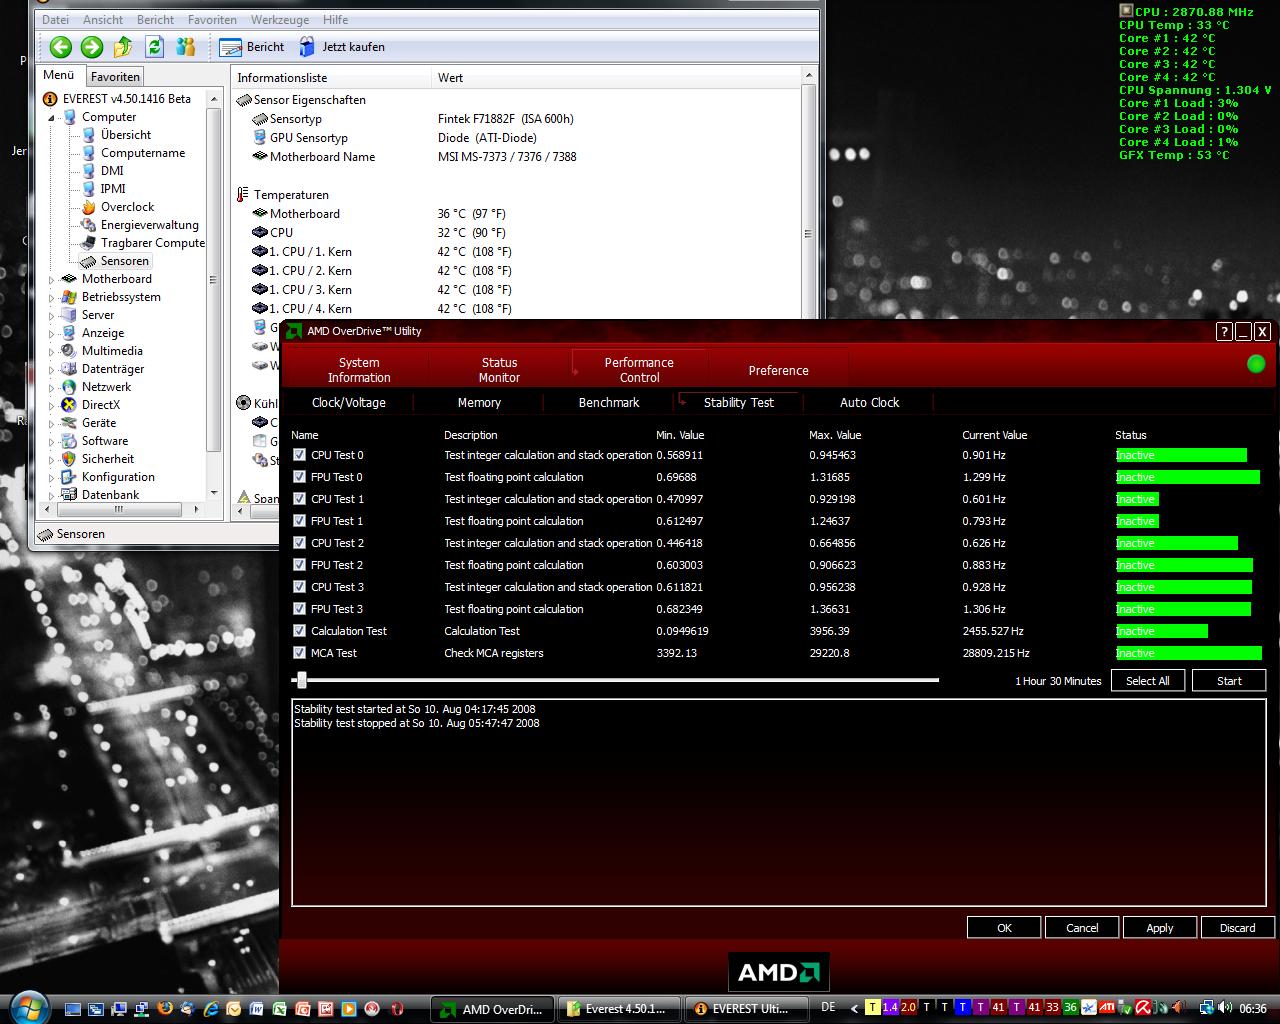The image size is (1280, 1024).
Task: Show hidden tray icons arrow
Action: click(x=854, y=1008)
